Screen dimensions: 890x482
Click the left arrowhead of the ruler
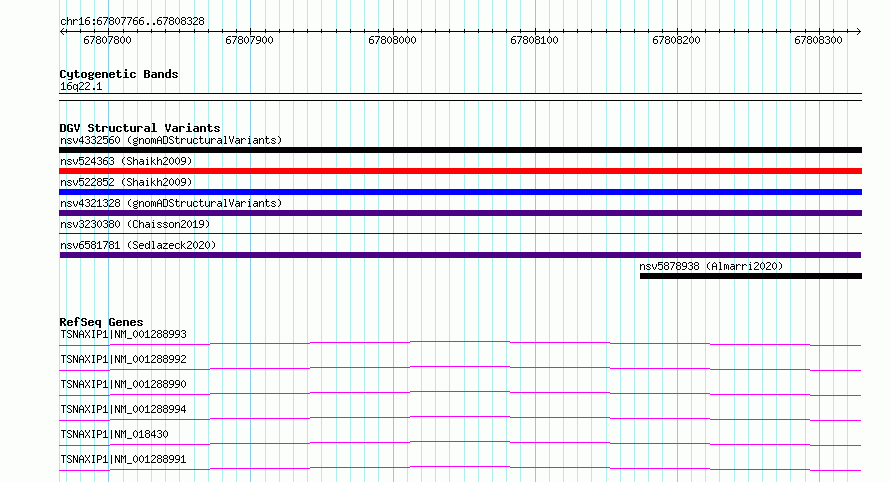(x=62, y=32)
